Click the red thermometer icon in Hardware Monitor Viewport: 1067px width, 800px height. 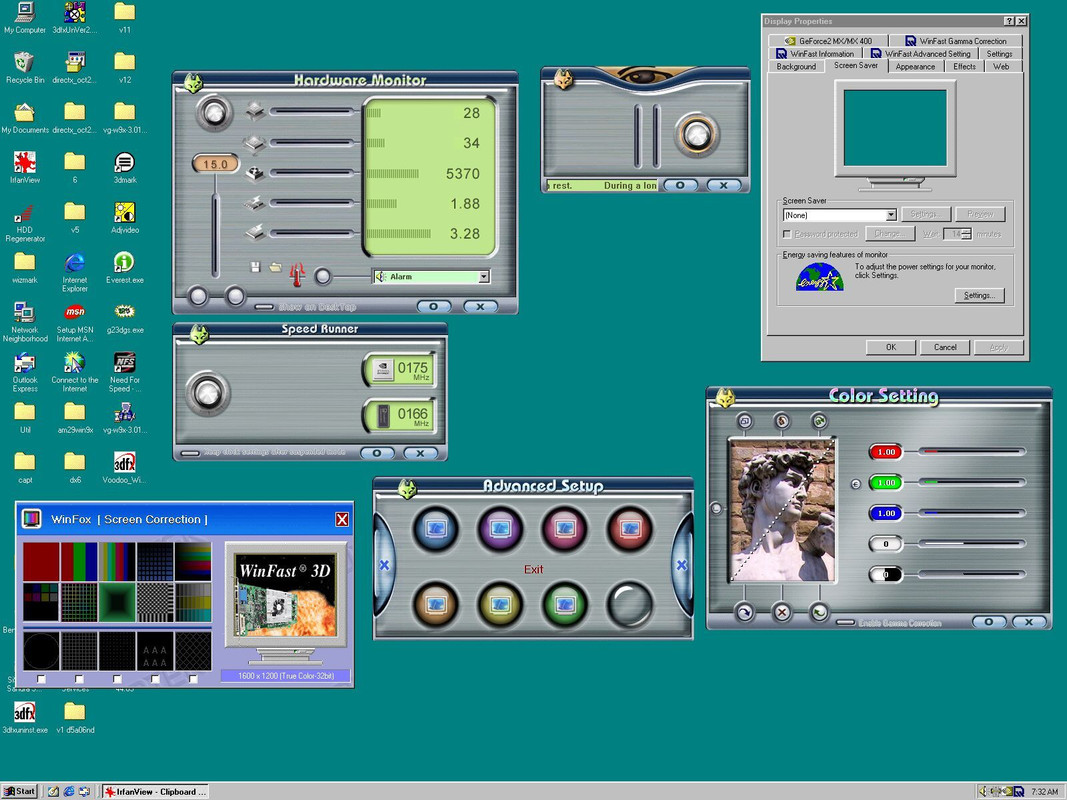pos(297,275)
